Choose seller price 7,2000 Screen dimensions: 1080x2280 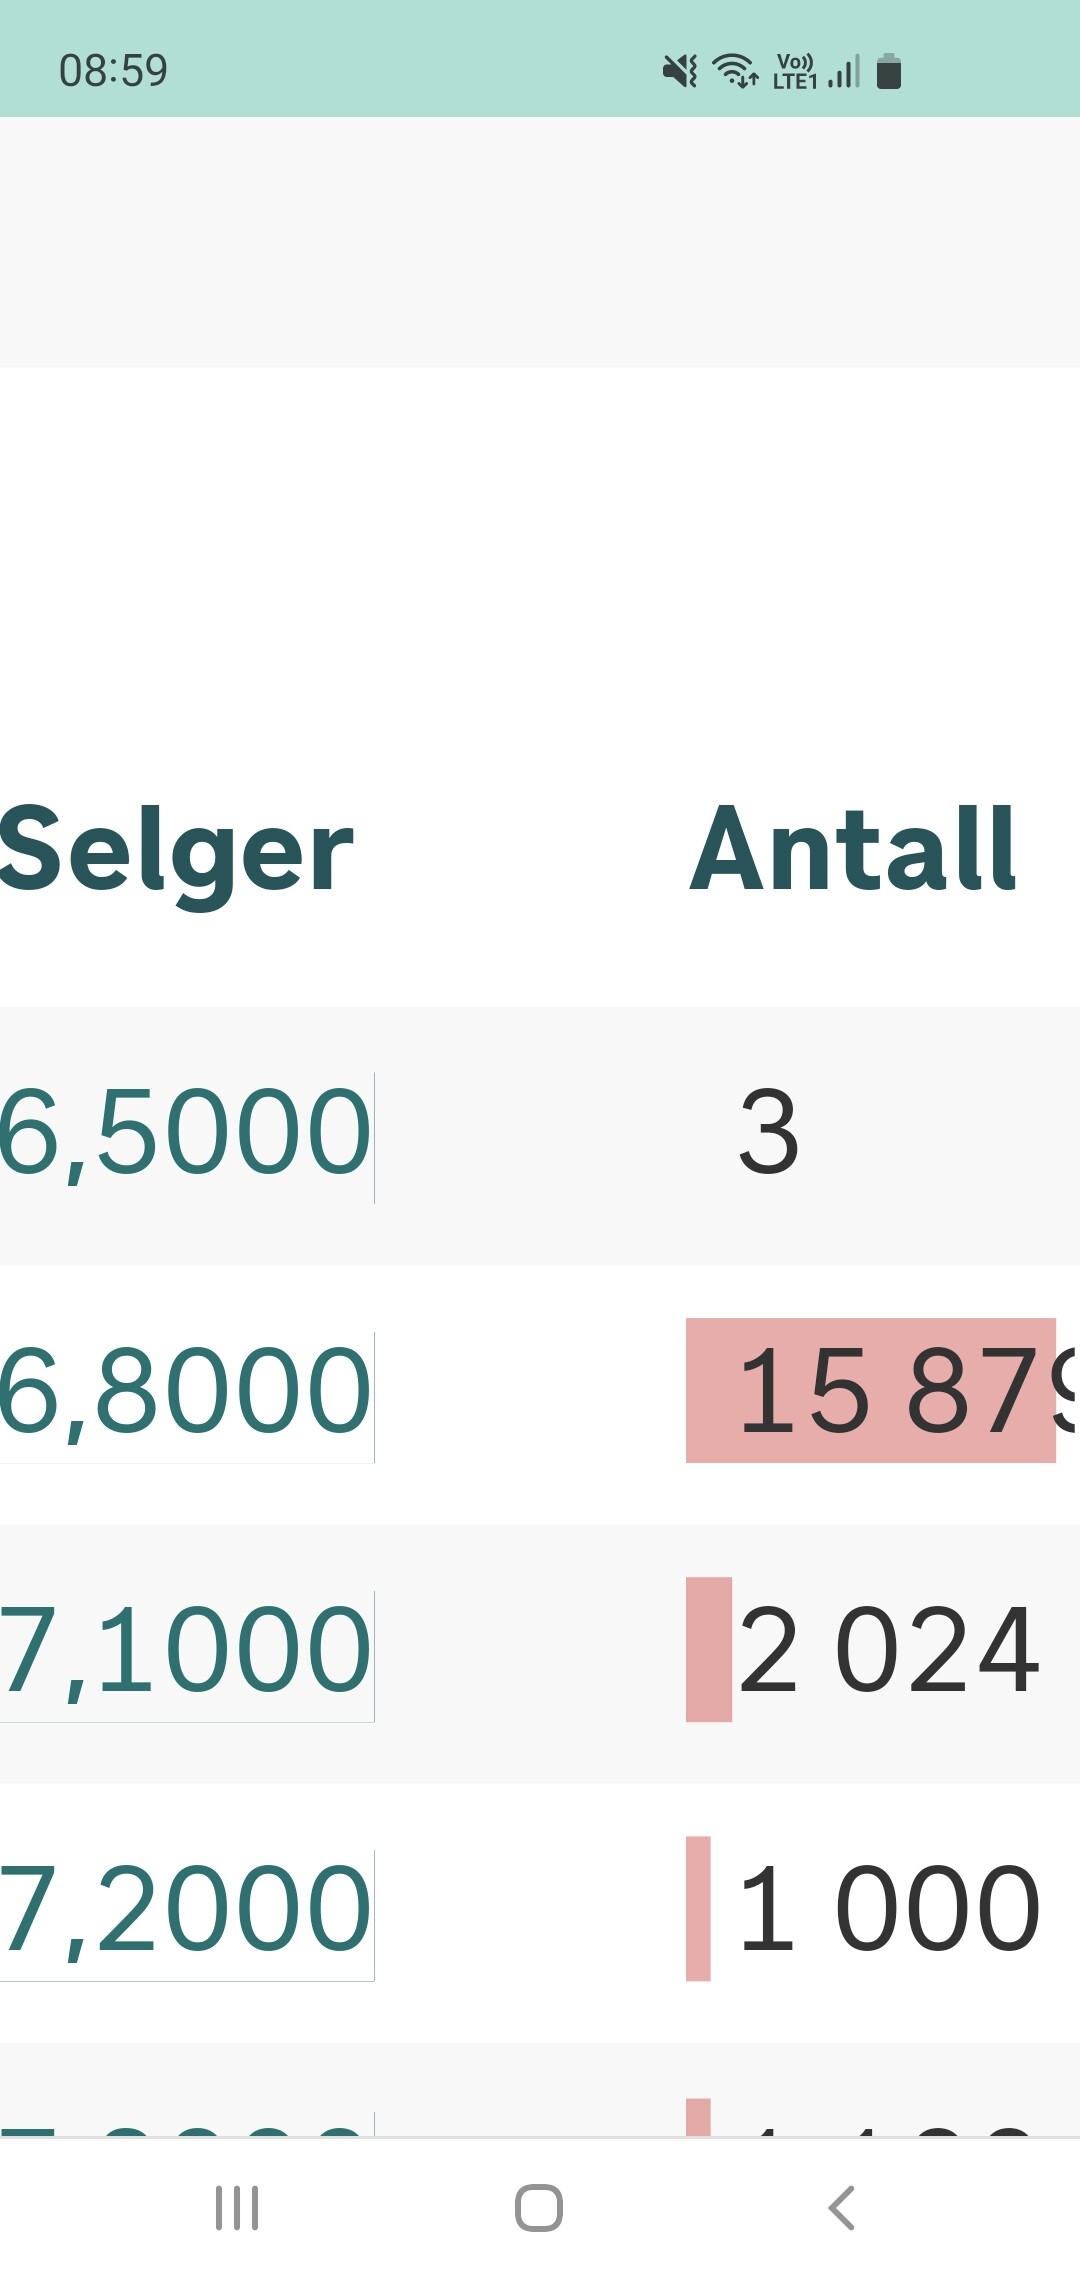186,1910
